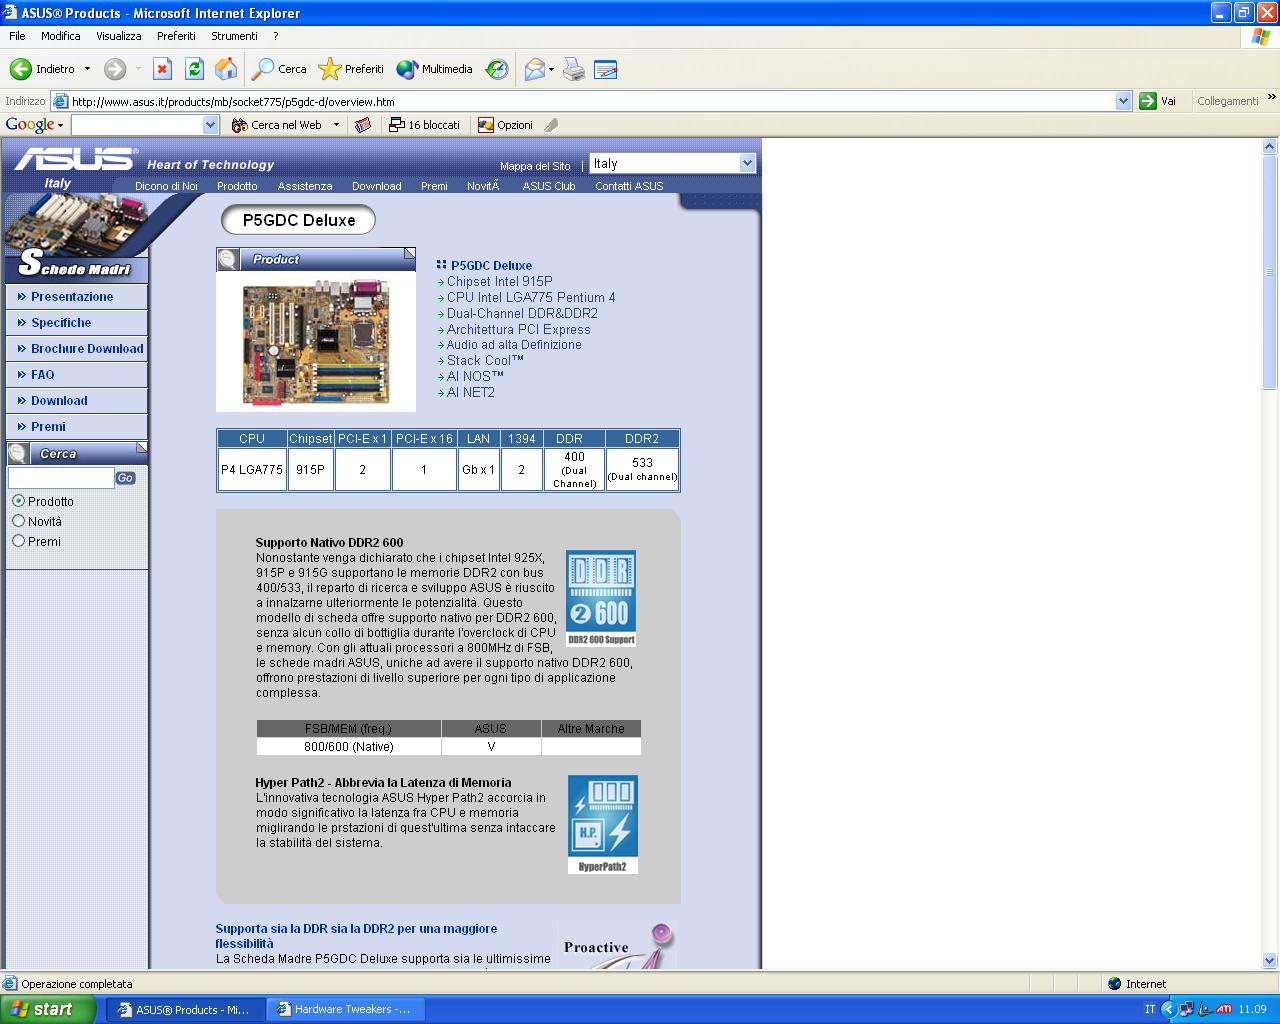Open the ASUS Club navigation link
1280x1024 pixels.
(549, 186)
